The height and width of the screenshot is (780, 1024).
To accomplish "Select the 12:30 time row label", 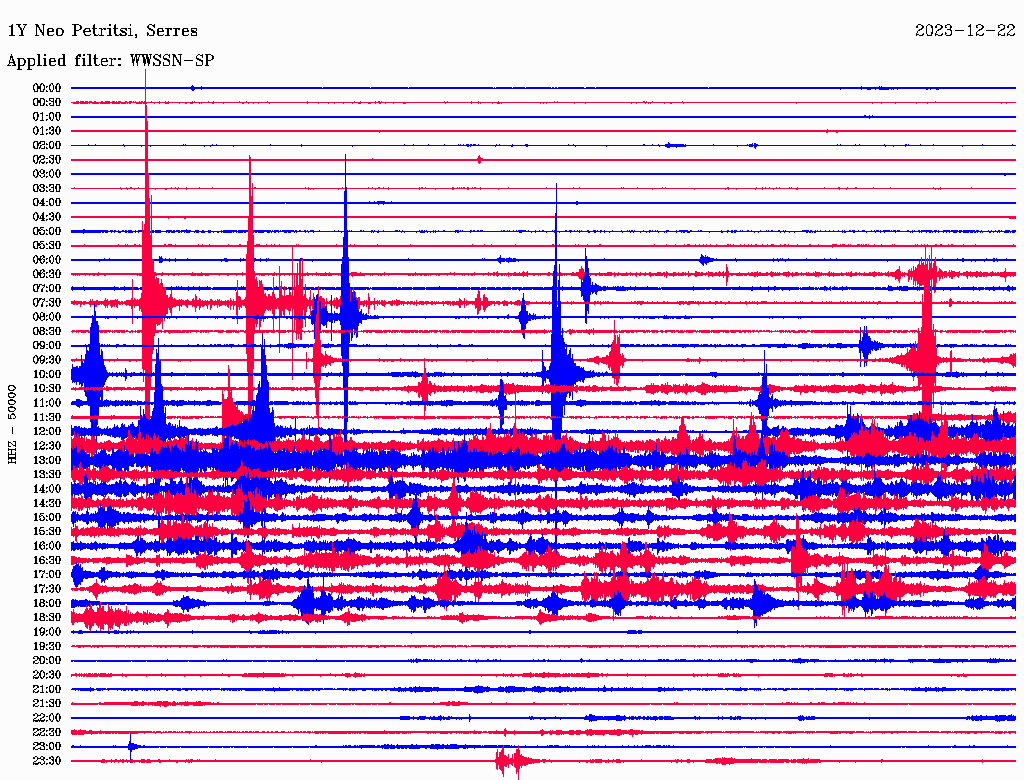I will click(x=47, y=445).
